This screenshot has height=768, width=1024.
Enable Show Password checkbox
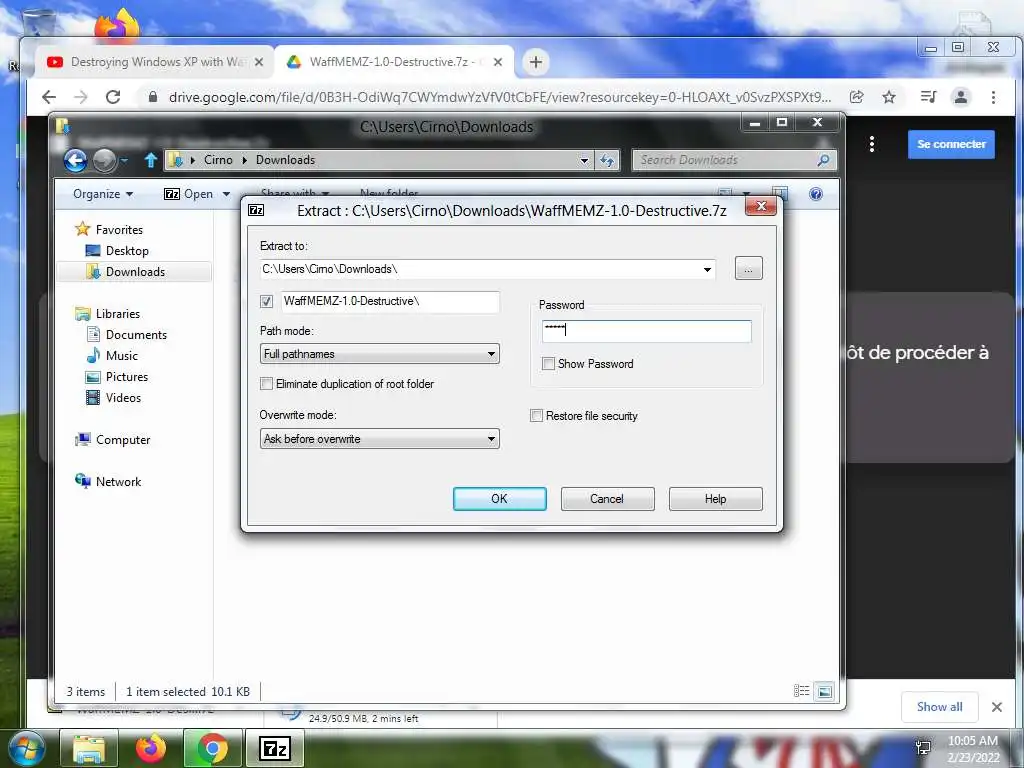(549, 364)
